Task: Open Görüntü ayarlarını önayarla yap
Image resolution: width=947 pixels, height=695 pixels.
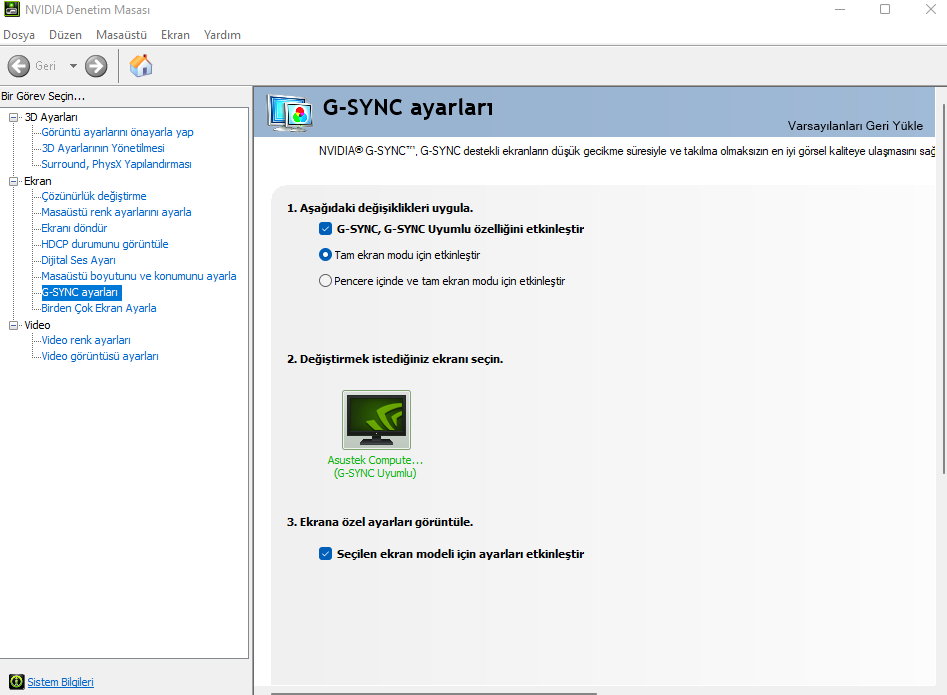Action: coord(117,132)
